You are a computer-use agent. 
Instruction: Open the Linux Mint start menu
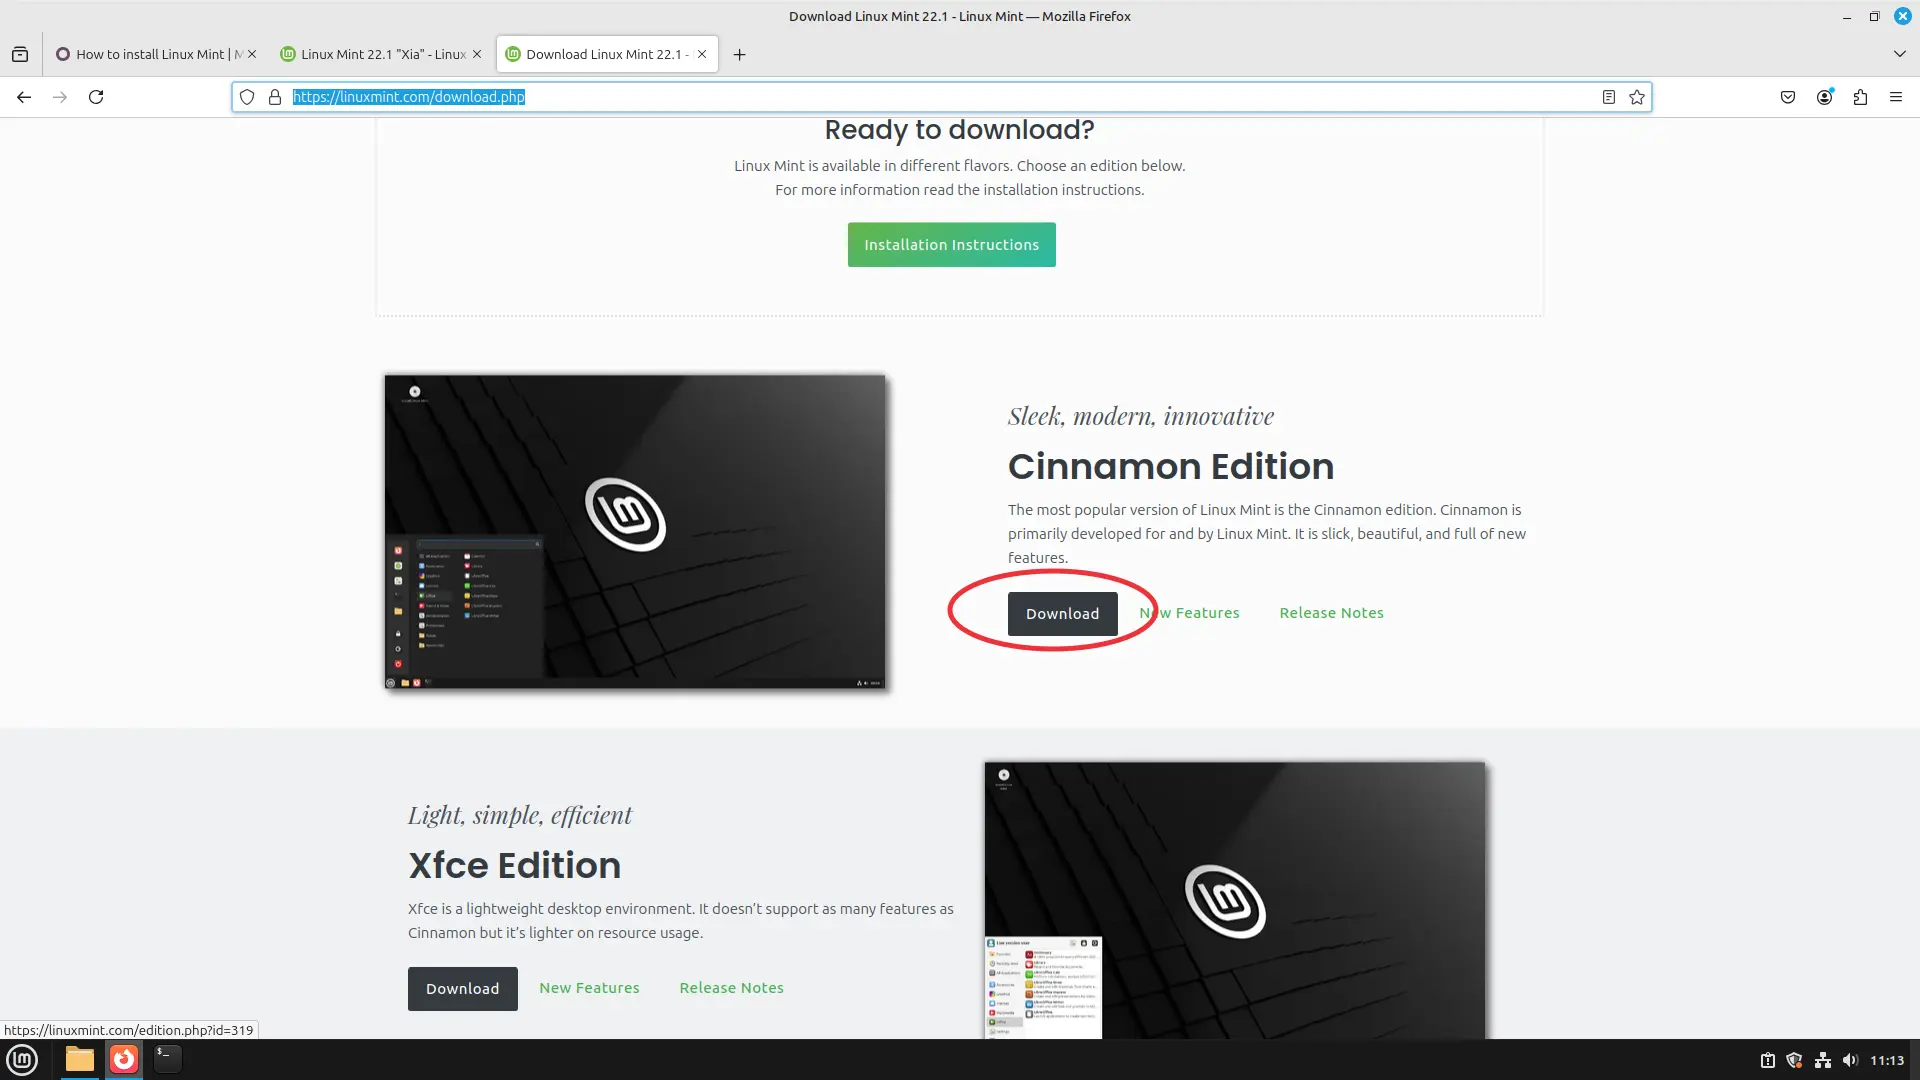coord(22,1060)
